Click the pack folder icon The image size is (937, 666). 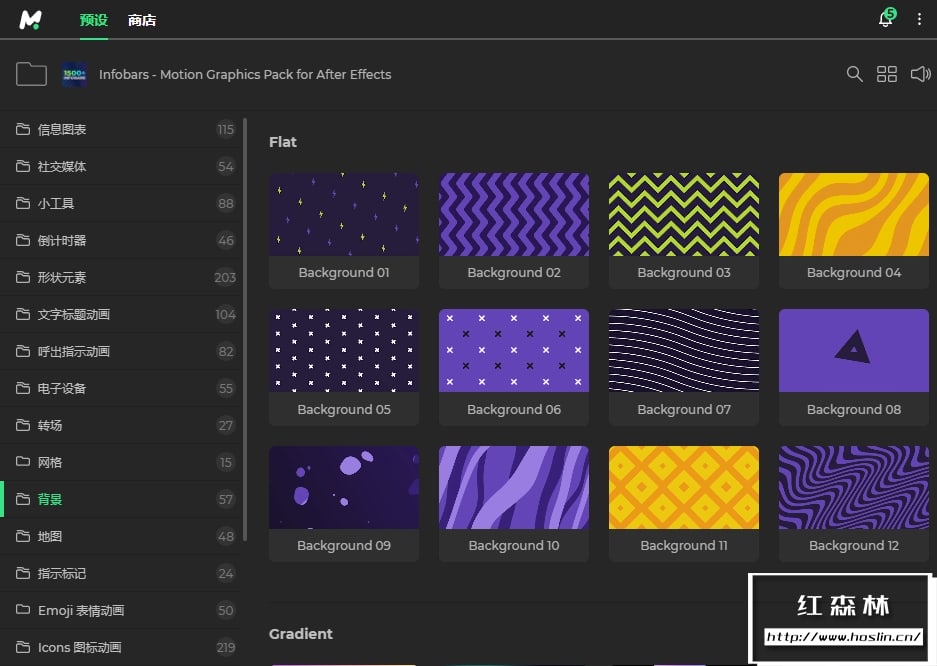tap(32, 74)
